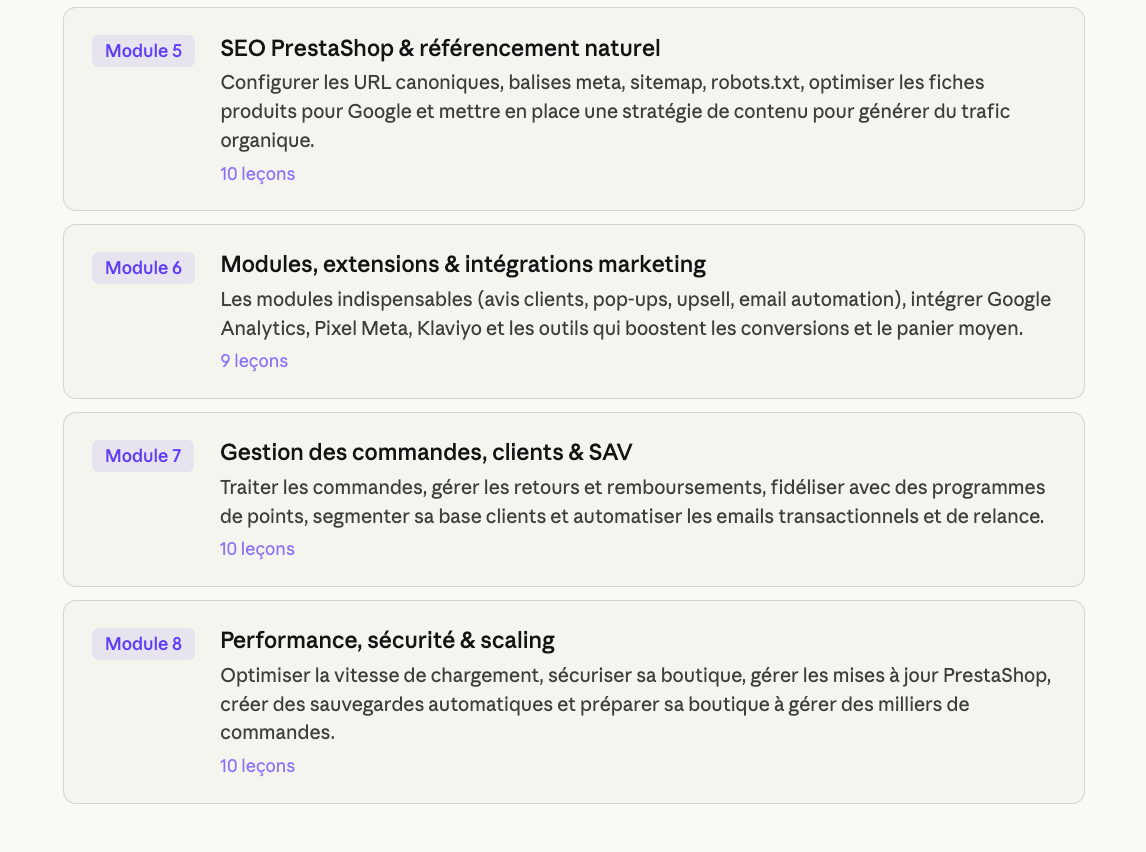
Task: Click "10 leçons" under Performance, sécurité & scaling
Action: (x=257, y=766)
